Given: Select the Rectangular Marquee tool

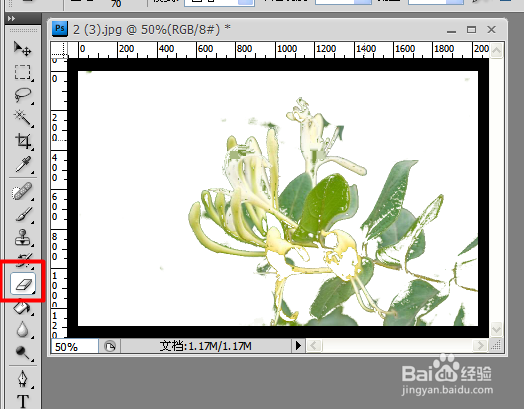Looking at the screenshot, I should [x=23, y=72].
